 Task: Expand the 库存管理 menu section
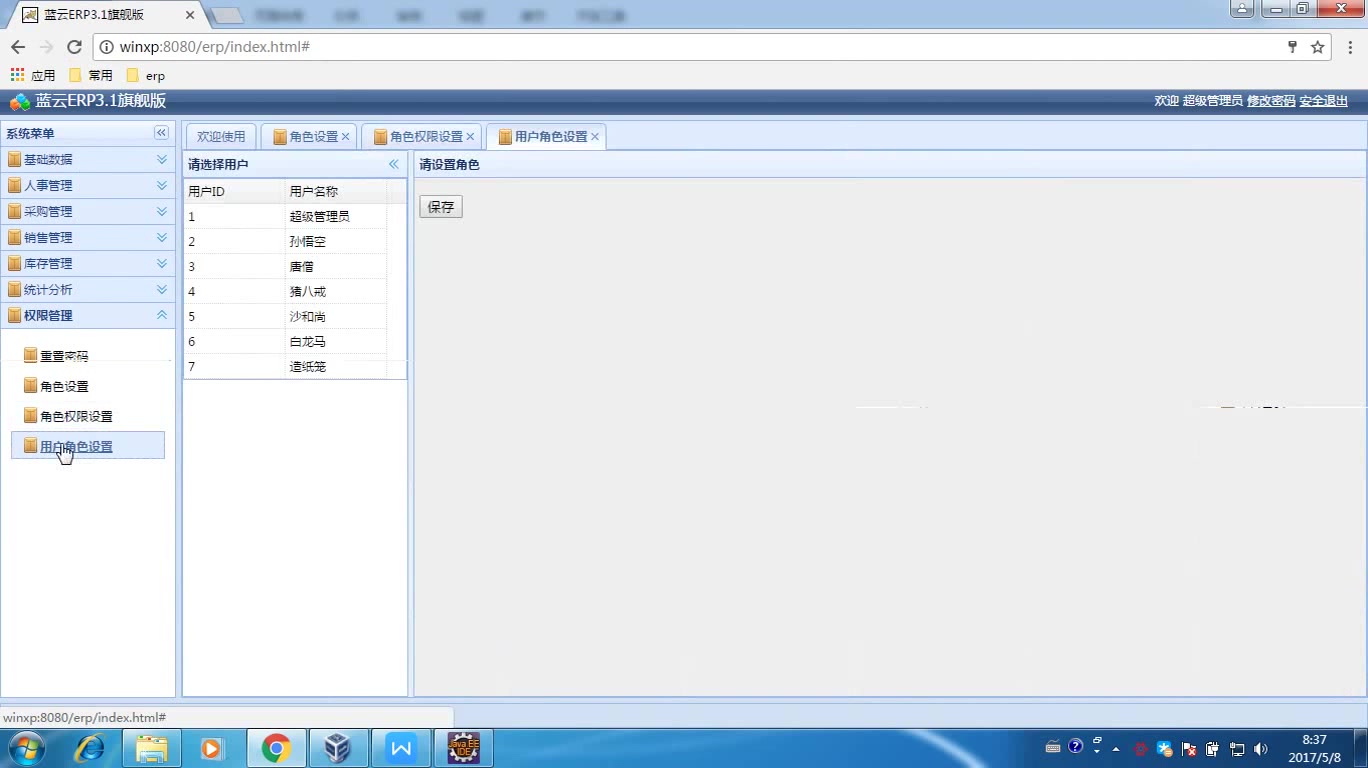88,263
